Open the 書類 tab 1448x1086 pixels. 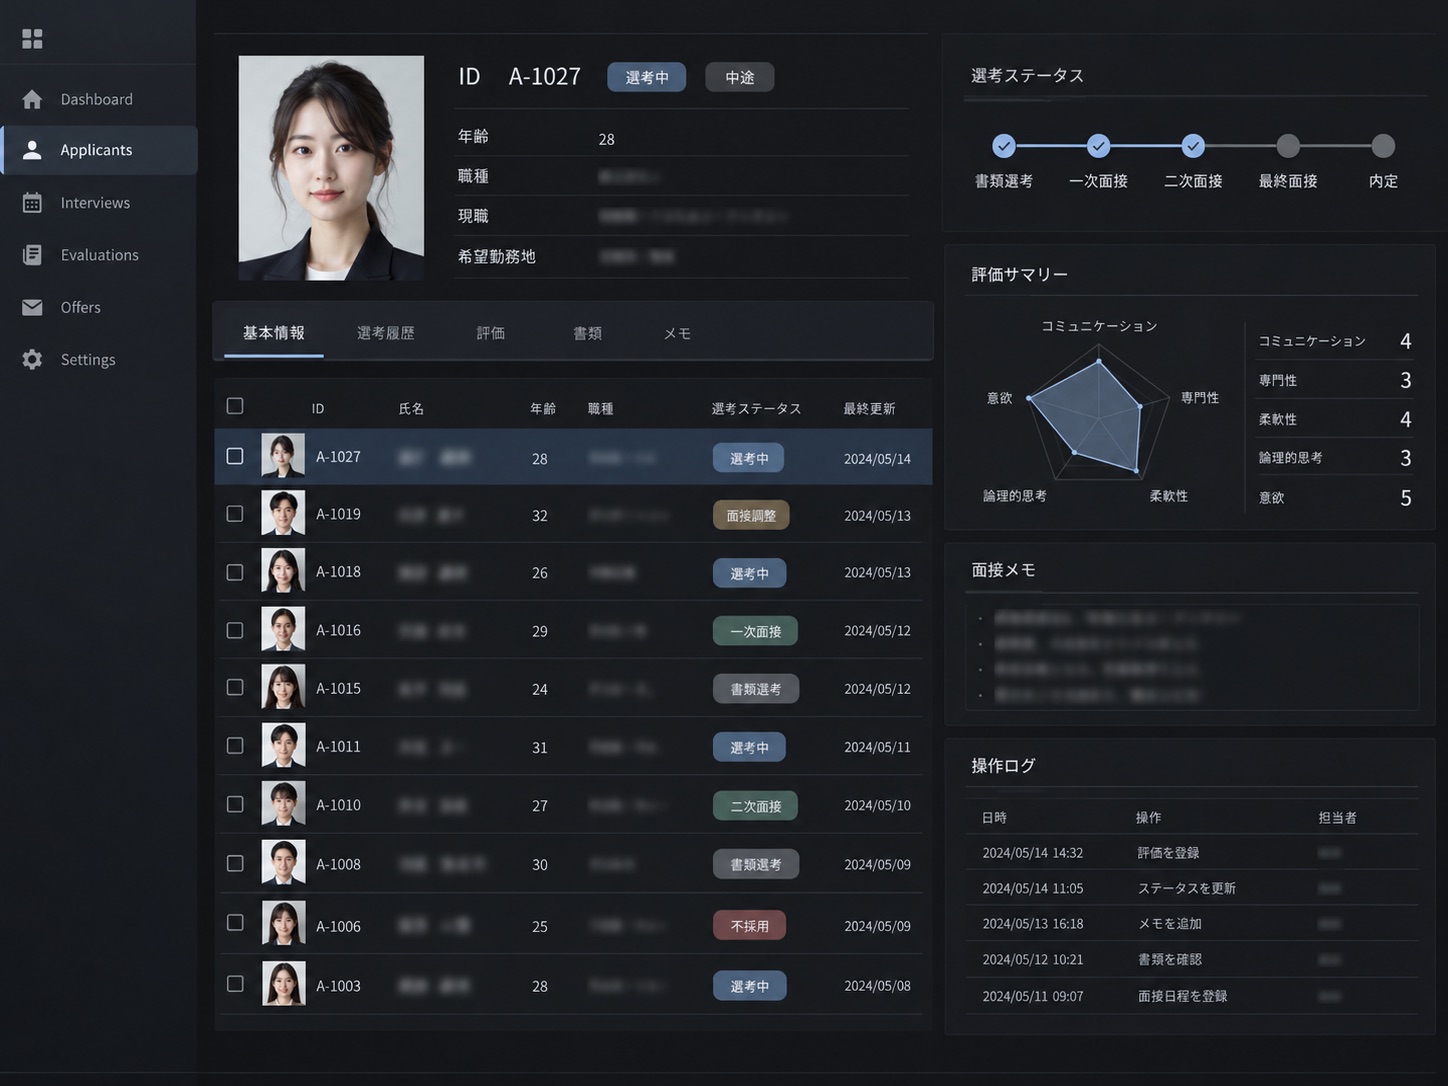[588, 333]
